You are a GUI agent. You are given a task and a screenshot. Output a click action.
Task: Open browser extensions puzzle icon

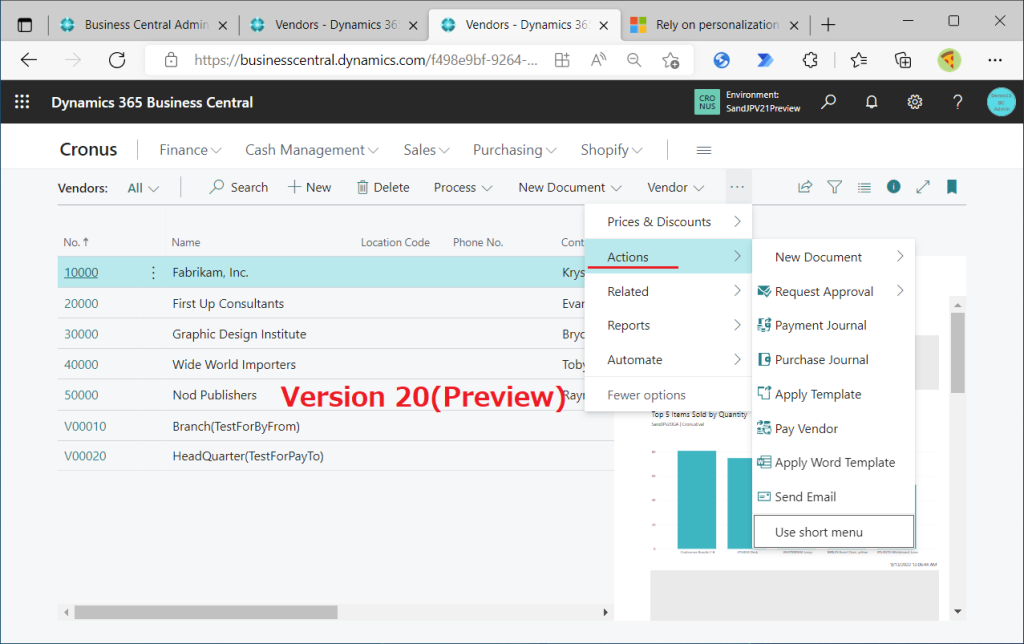tap(810, 60)
